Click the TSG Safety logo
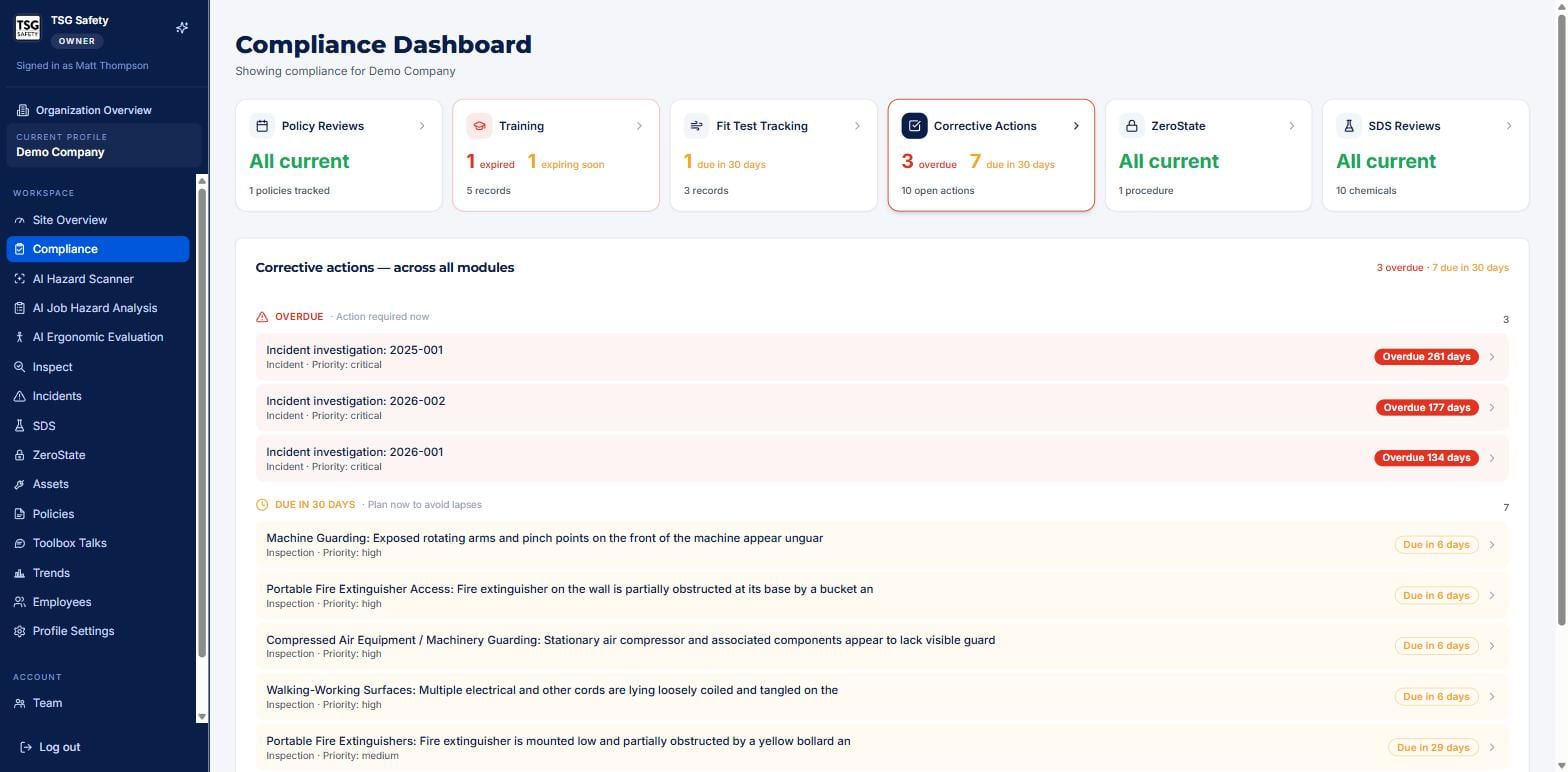The height and width of the screenshot is (772, 1568). pos(28,27)
